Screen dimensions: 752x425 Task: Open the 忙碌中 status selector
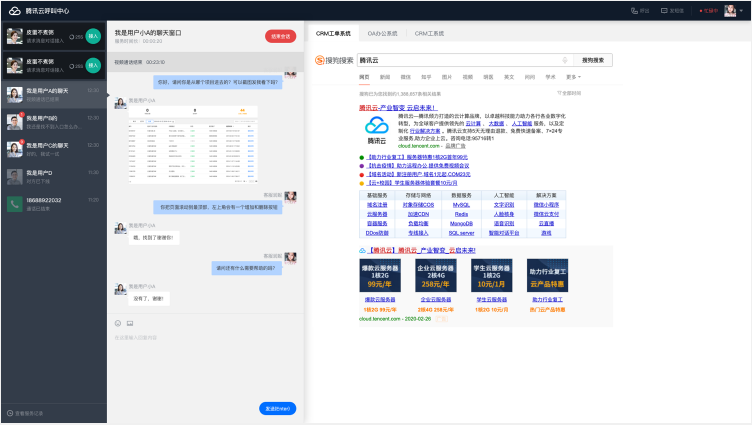point(708,11)
